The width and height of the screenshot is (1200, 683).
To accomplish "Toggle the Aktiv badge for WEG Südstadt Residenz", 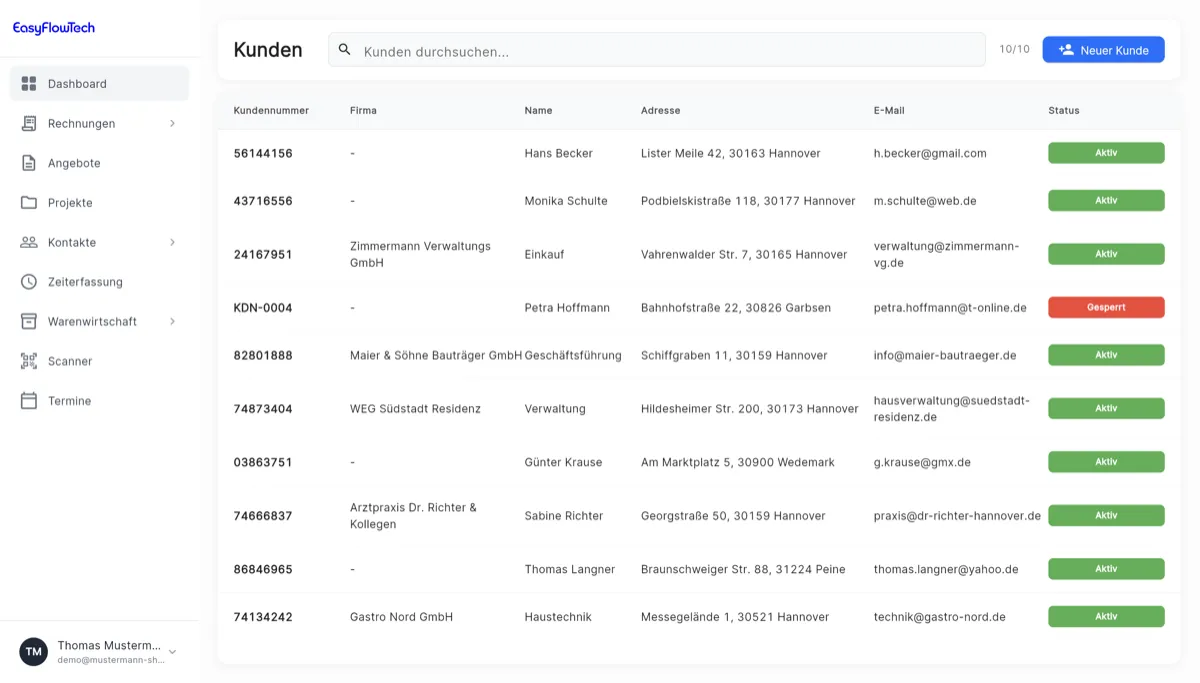I will (x=1106, y=408).
